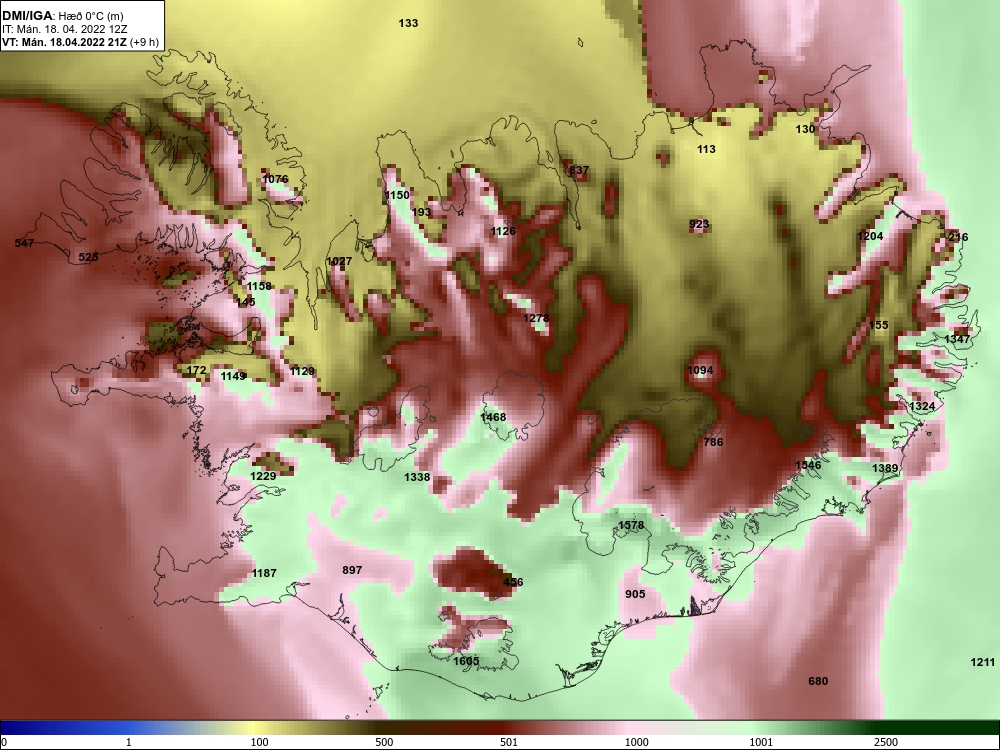Click the value 1338 on the map

click(x=417, y=477)
